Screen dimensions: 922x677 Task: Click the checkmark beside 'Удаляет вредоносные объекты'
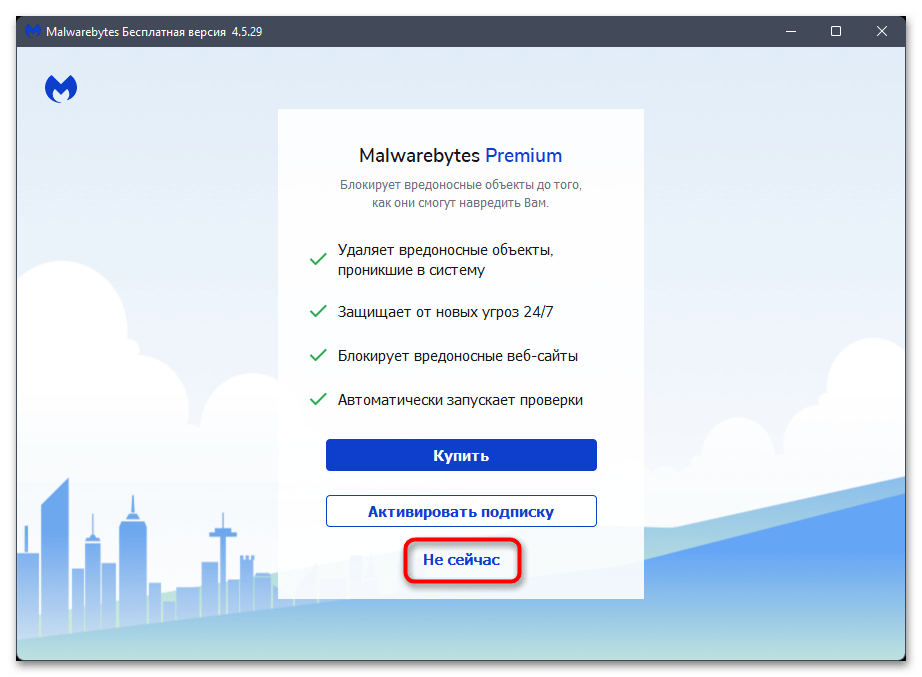point(318,259)
